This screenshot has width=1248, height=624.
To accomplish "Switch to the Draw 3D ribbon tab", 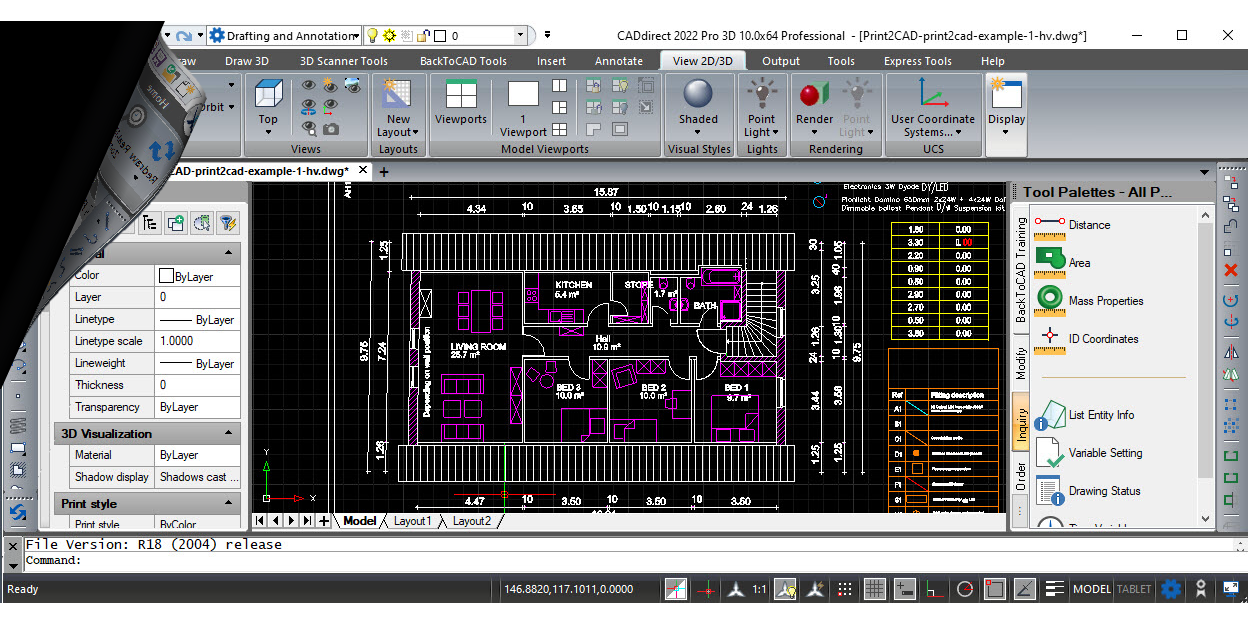I will 247,61.
